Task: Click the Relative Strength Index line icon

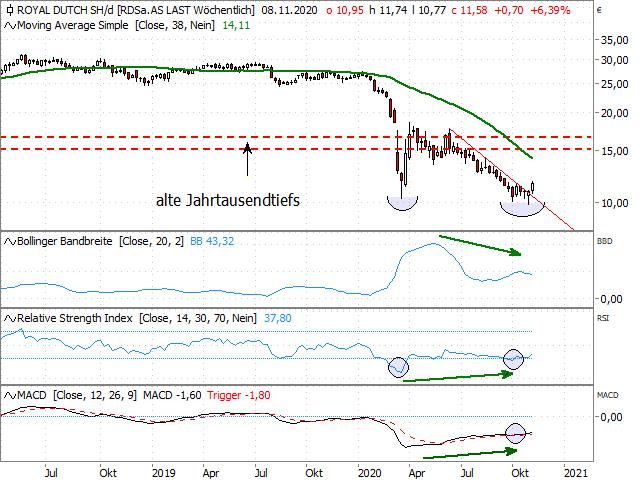Action: [x=10, y=318]
